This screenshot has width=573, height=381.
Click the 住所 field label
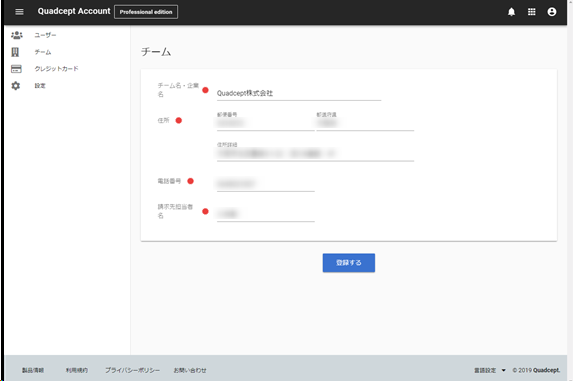[x=163, y=120]
